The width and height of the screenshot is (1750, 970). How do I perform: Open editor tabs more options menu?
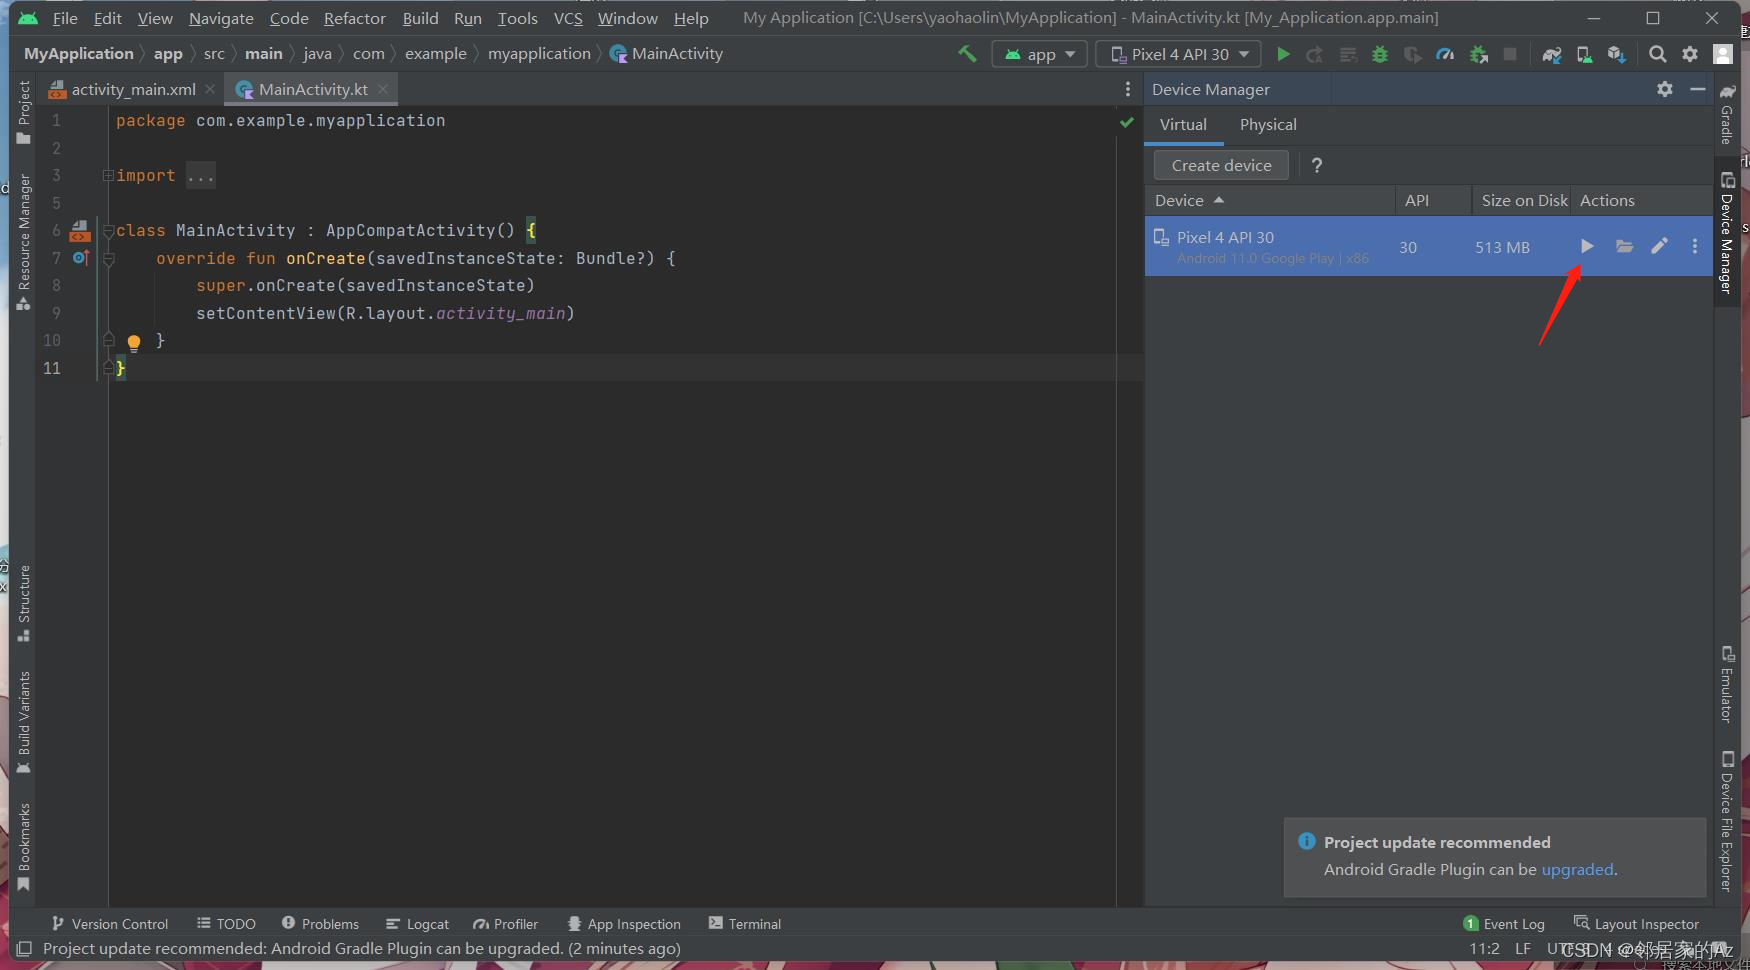point(1128,89)
